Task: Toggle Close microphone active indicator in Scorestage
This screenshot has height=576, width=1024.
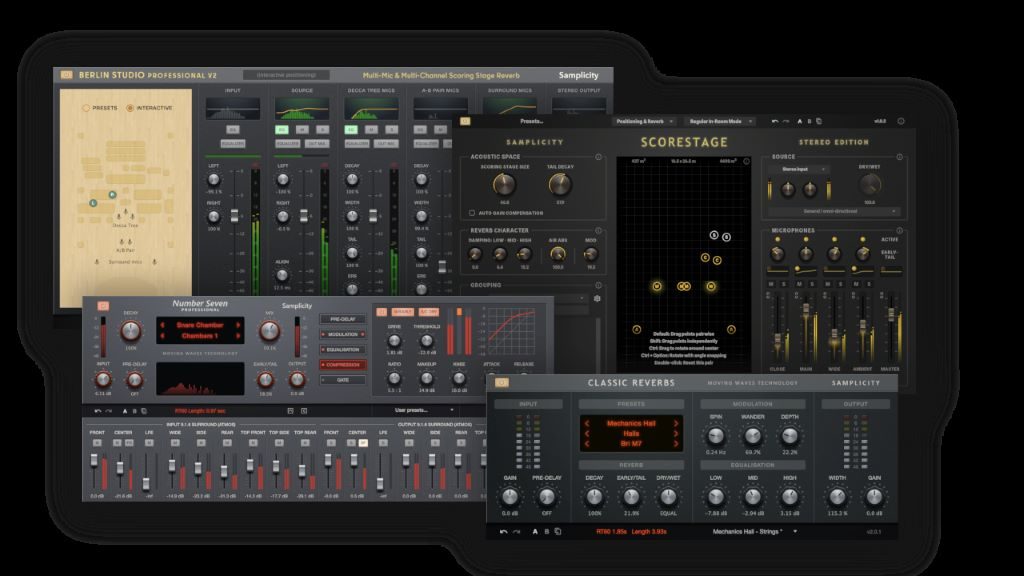Action: click(x=777, y=240)
